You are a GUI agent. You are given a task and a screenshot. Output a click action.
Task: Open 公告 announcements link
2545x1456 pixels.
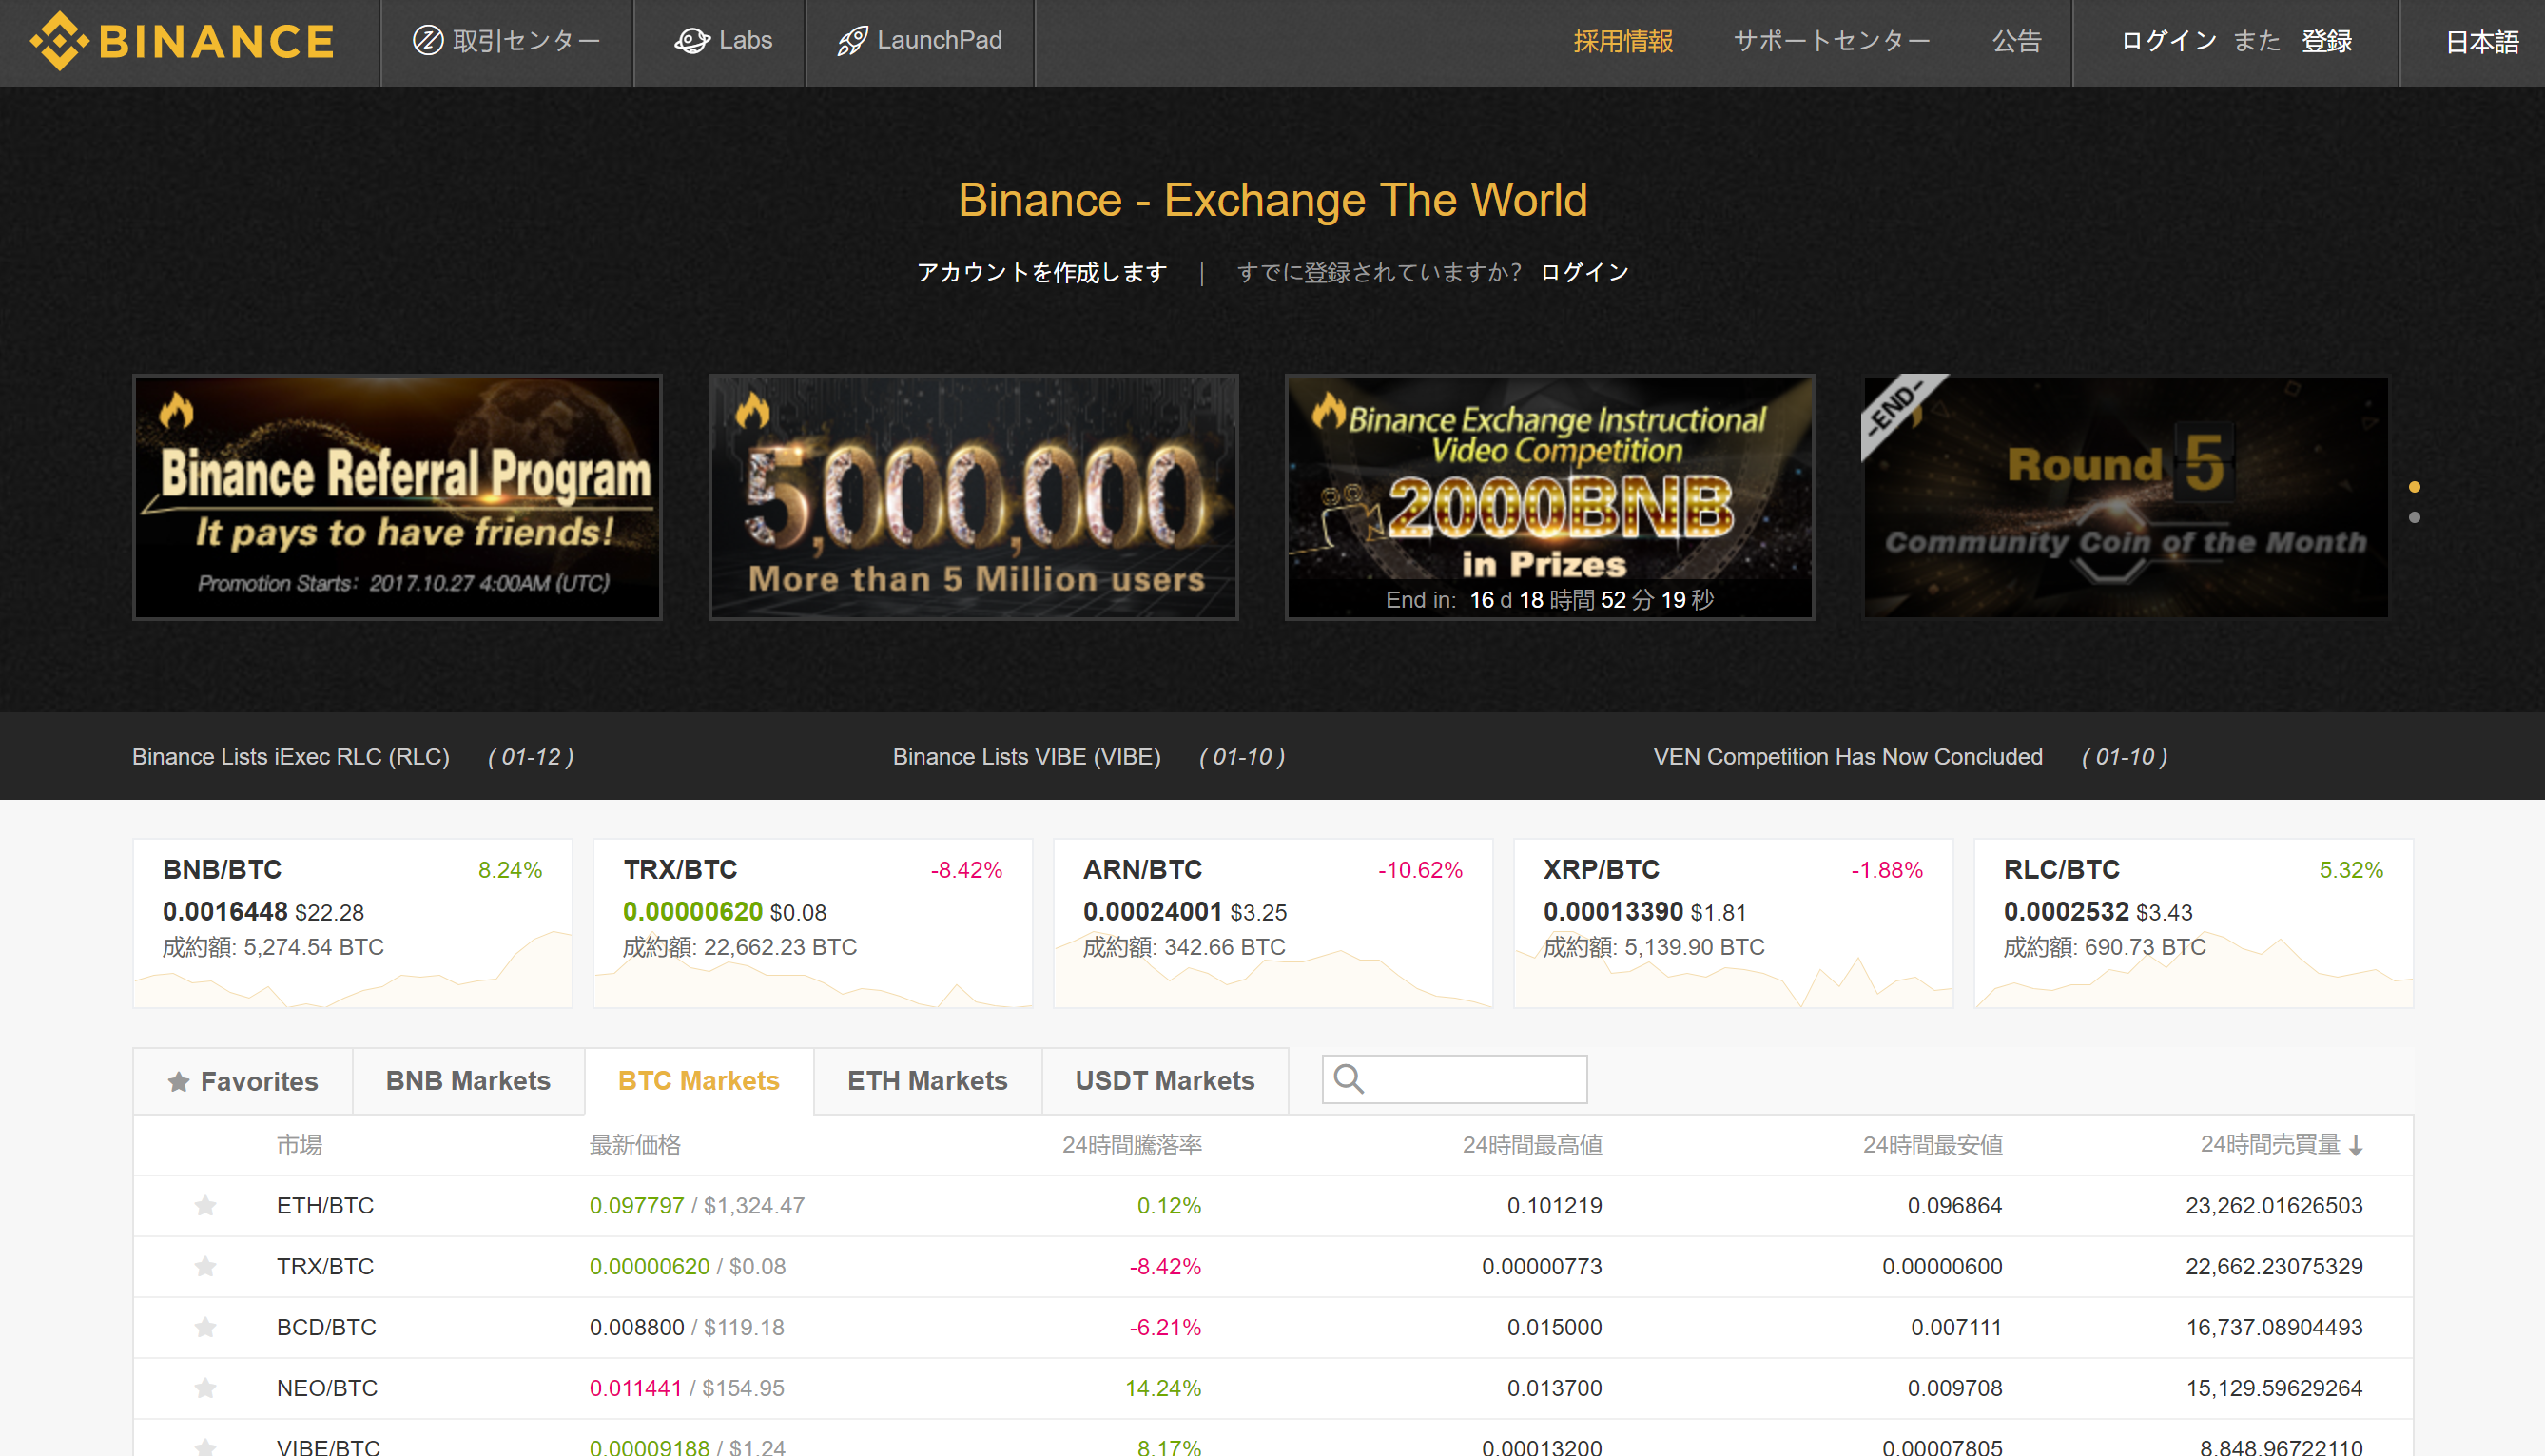click(2017, 41)
